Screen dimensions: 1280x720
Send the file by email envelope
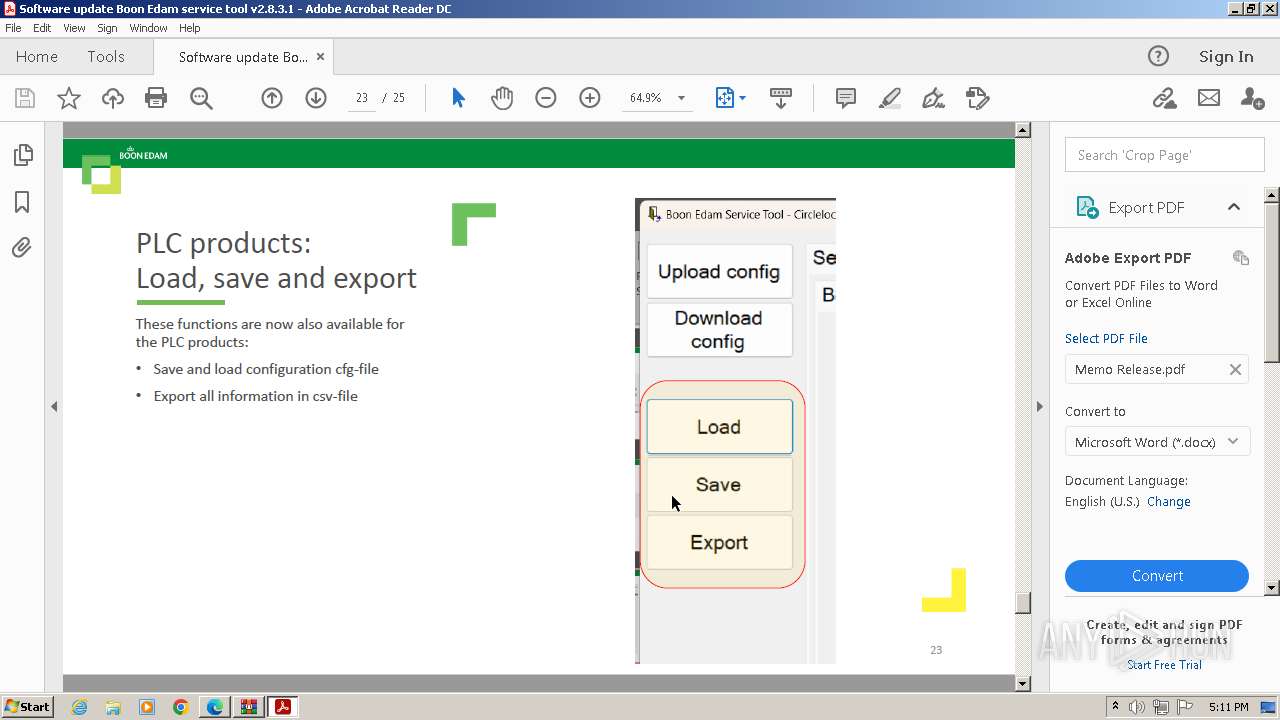tap(1209, 98)
